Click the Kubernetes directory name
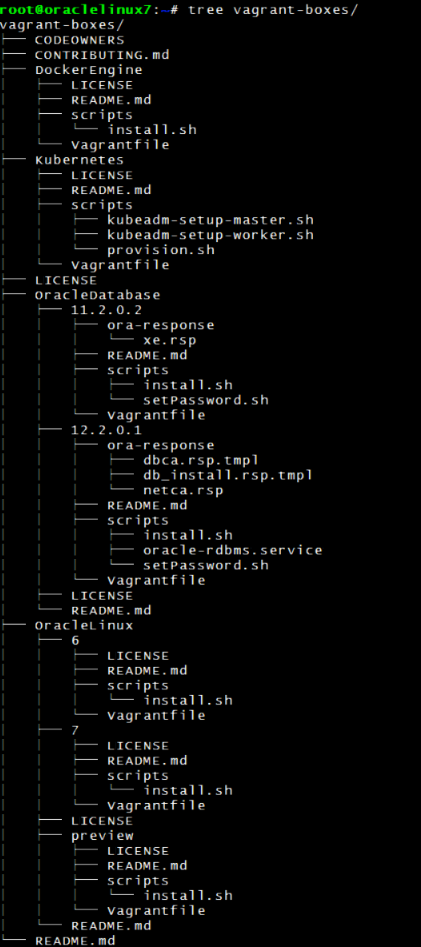The image size is (421, 947). click(80, 160)
